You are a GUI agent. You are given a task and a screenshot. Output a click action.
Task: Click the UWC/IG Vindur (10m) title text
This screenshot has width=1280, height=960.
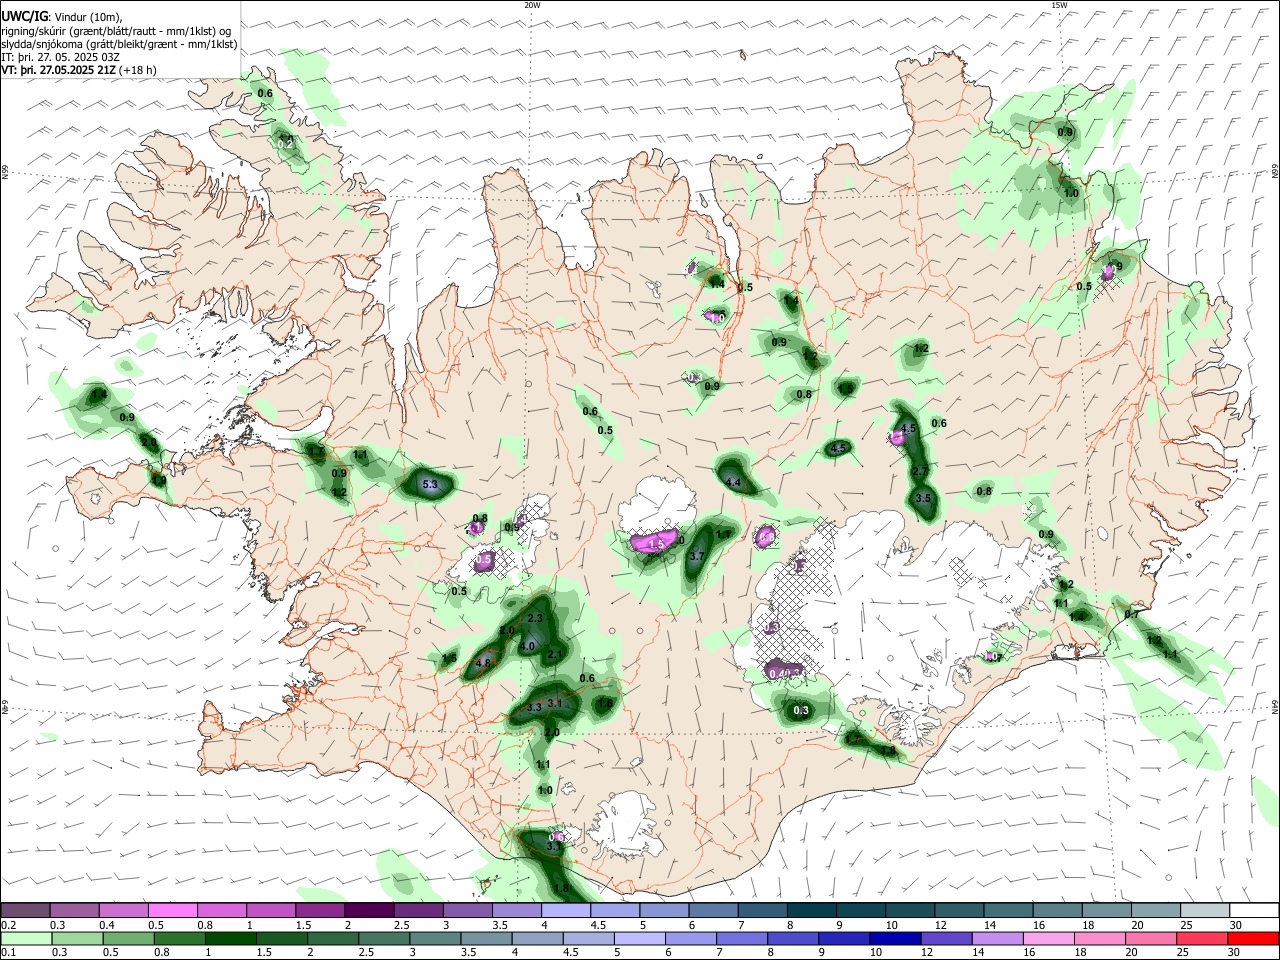pyautogui.click(x=62, y=17)
